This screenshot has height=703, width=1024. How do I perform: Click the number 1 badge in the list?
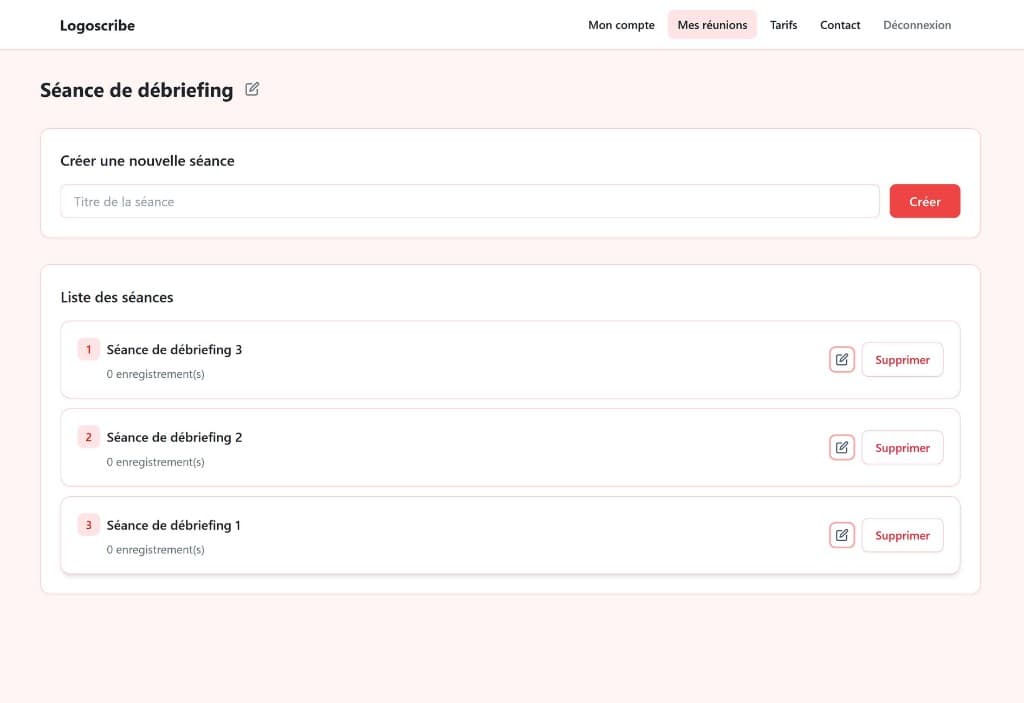[88, 350]
